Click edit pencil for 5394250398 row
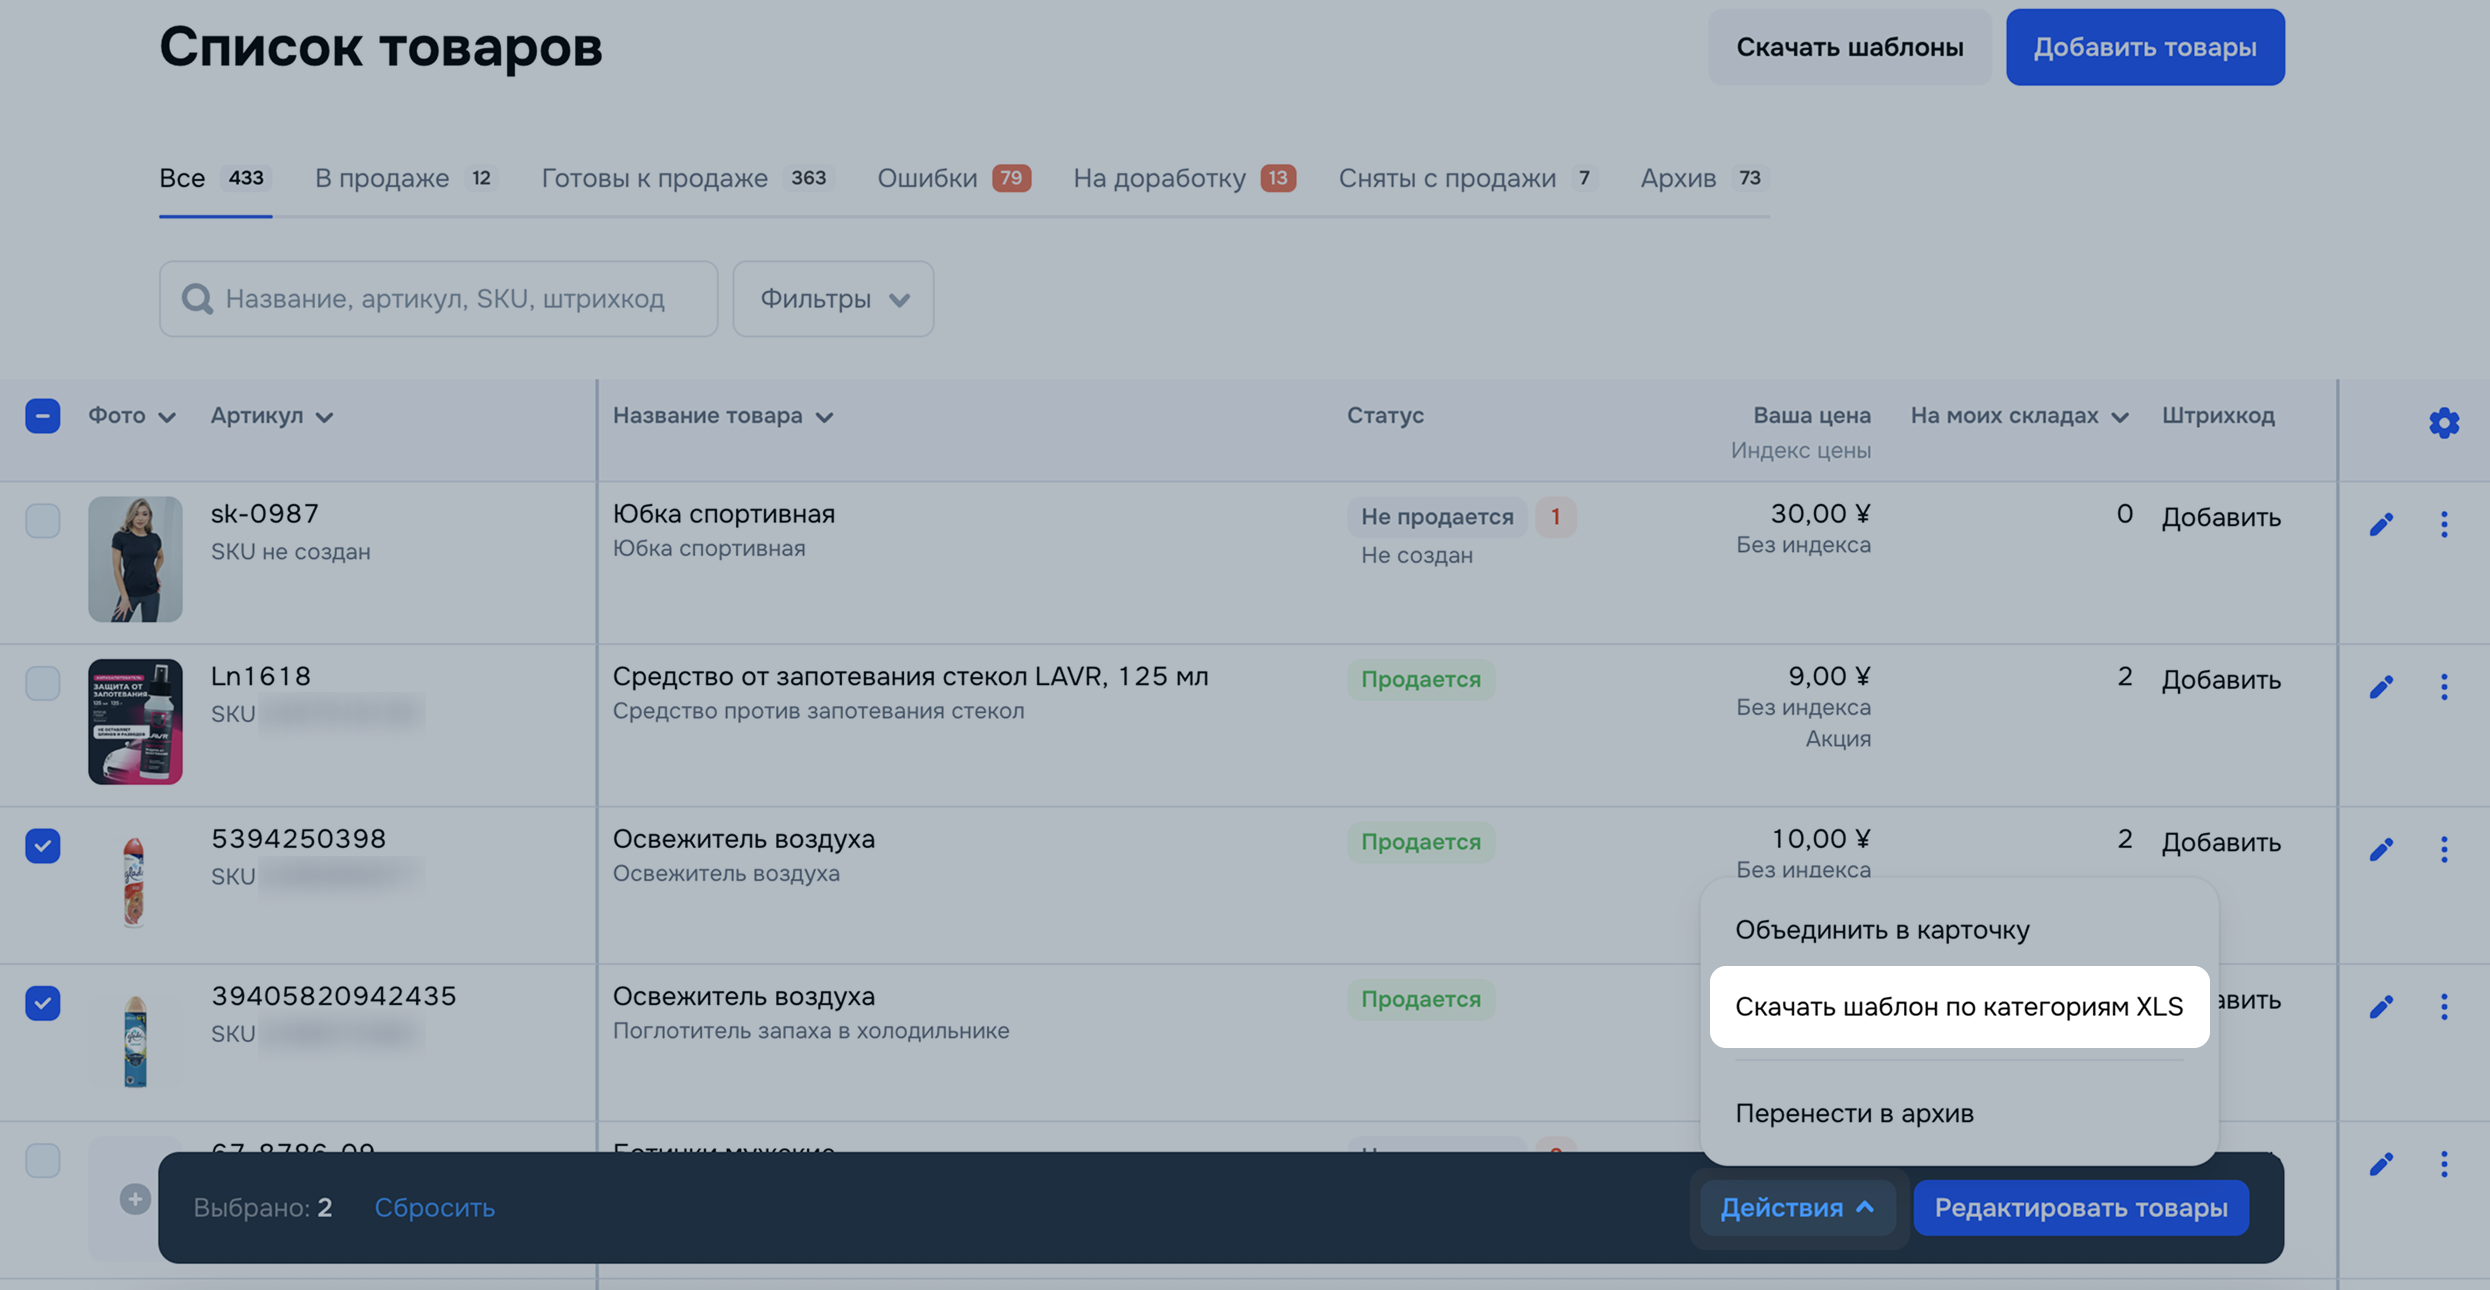Screen dimensions: 2490x1290 tap(2381, 849)
